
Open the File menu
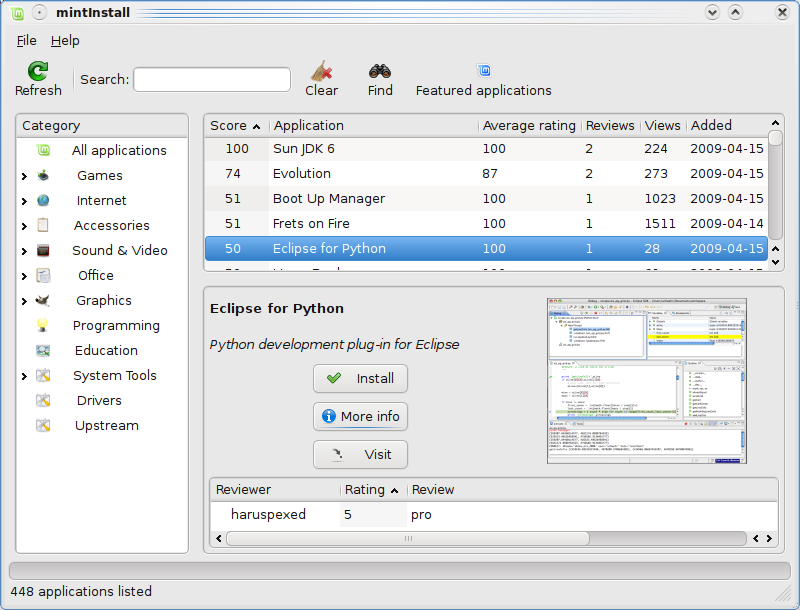point(26,41)
